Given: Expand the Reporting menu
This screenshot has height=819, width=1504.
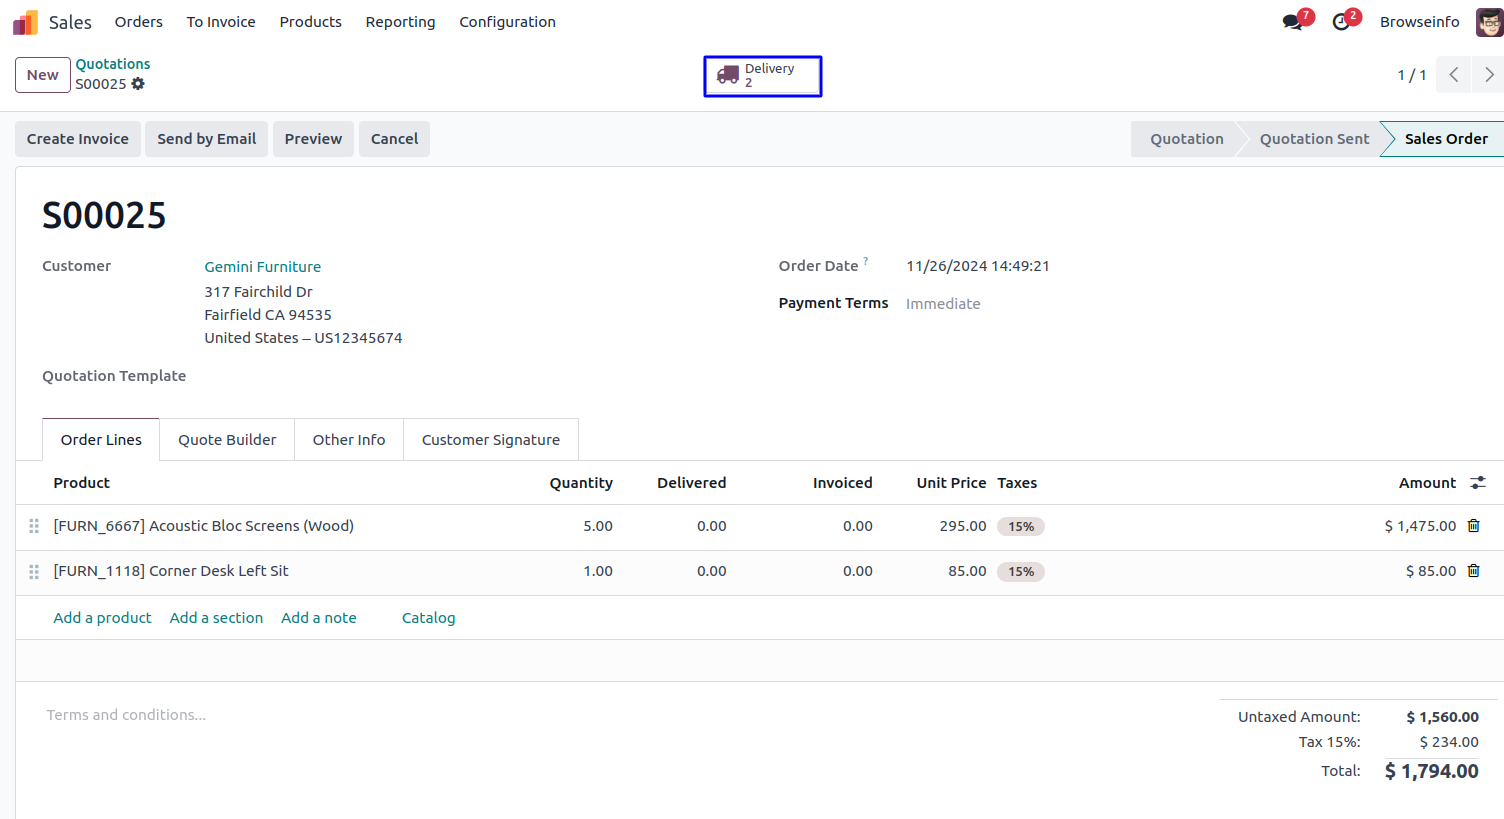Looking at the screenshot, I should click(x=400, y=22).
